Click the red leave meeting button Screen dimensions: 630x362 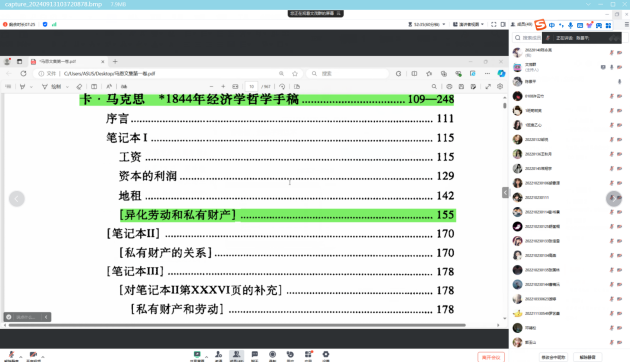[x=491, y=357]
